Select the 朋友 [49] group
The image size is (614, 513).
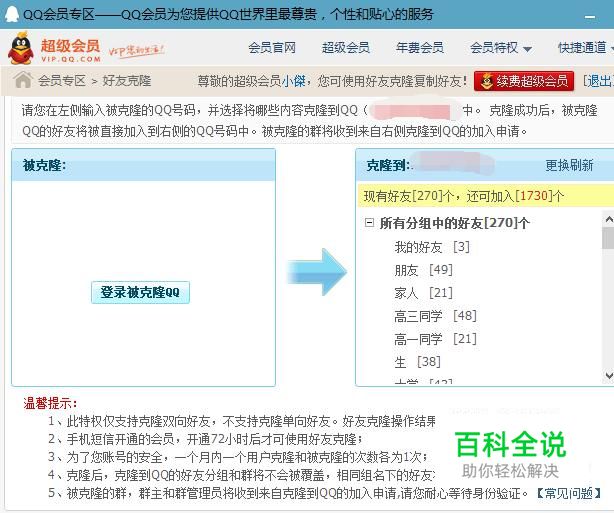(424, 270)
